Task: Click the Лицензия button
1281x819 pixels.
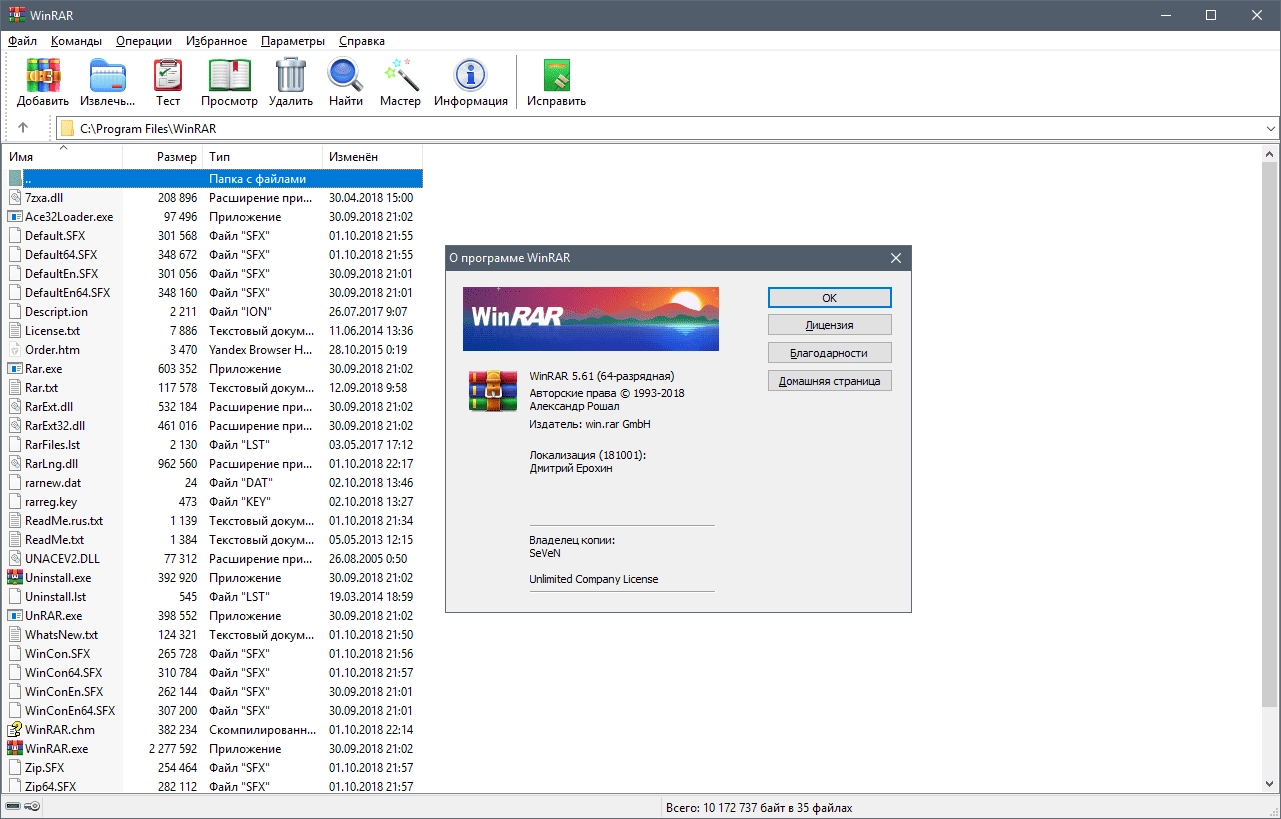Action: click(x=829, y=325)
